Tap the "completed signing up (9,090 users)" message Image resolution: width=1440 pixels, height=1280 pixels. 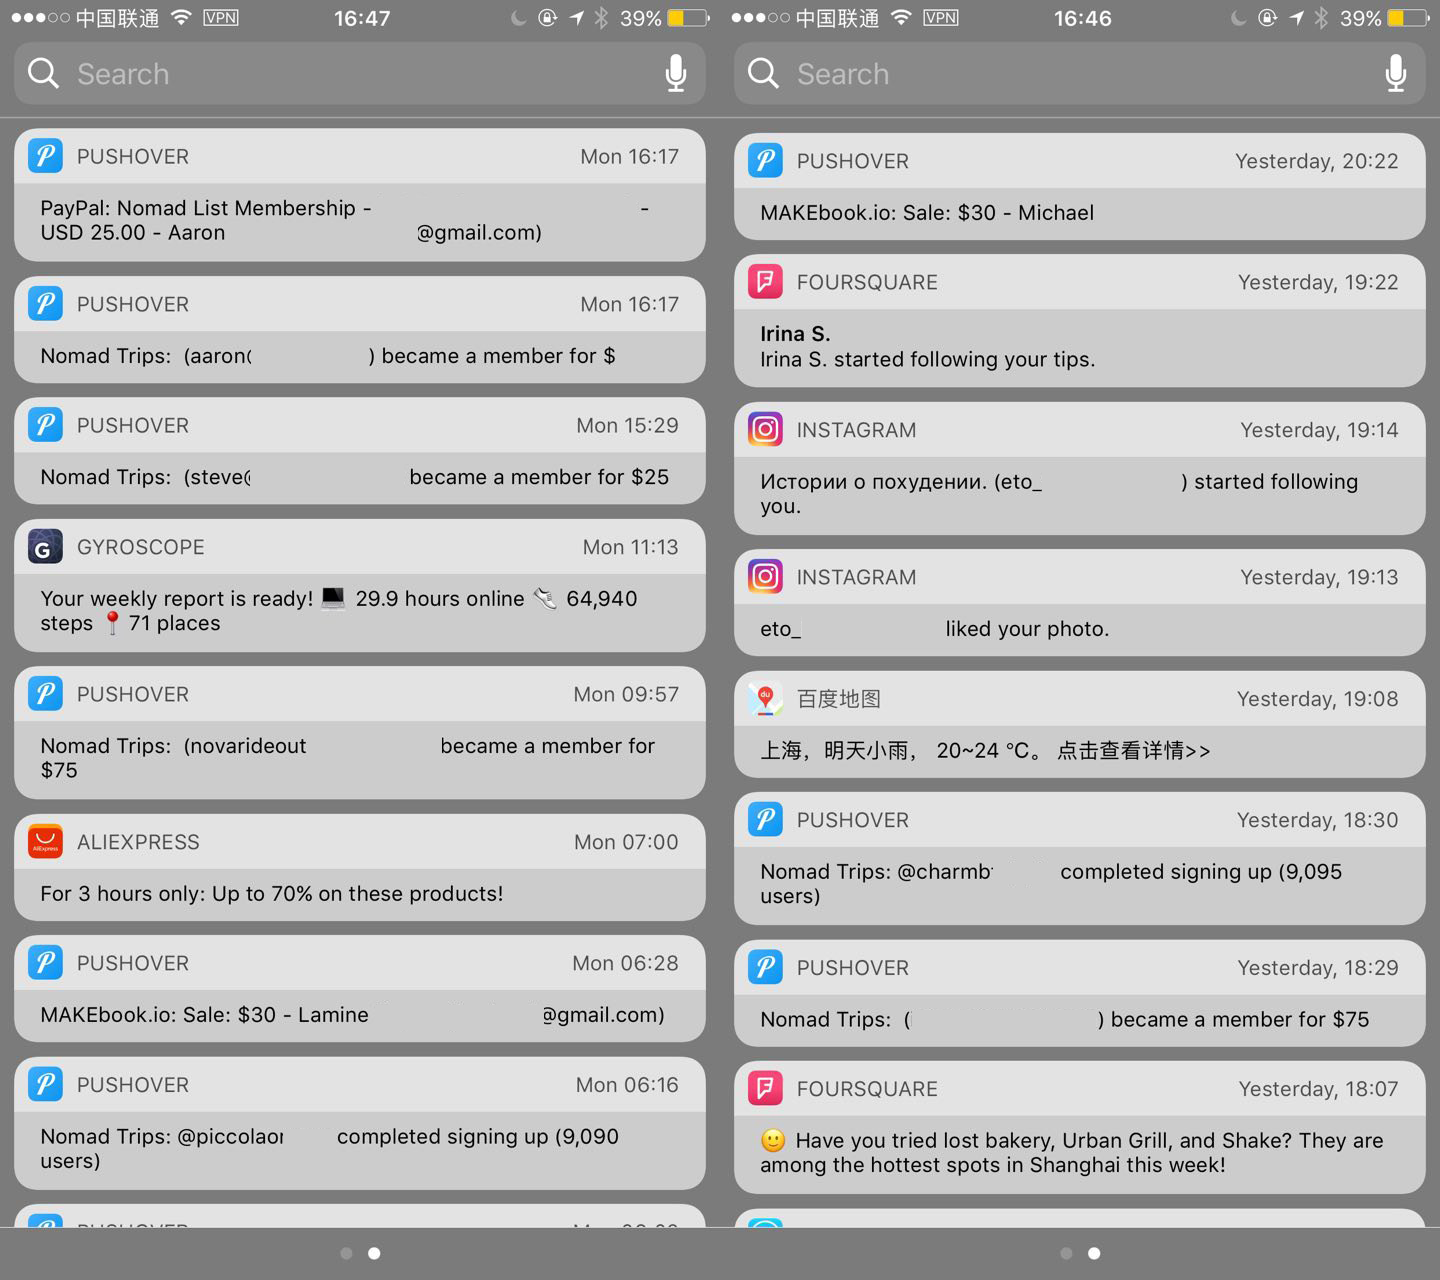tap(330, 1149)
